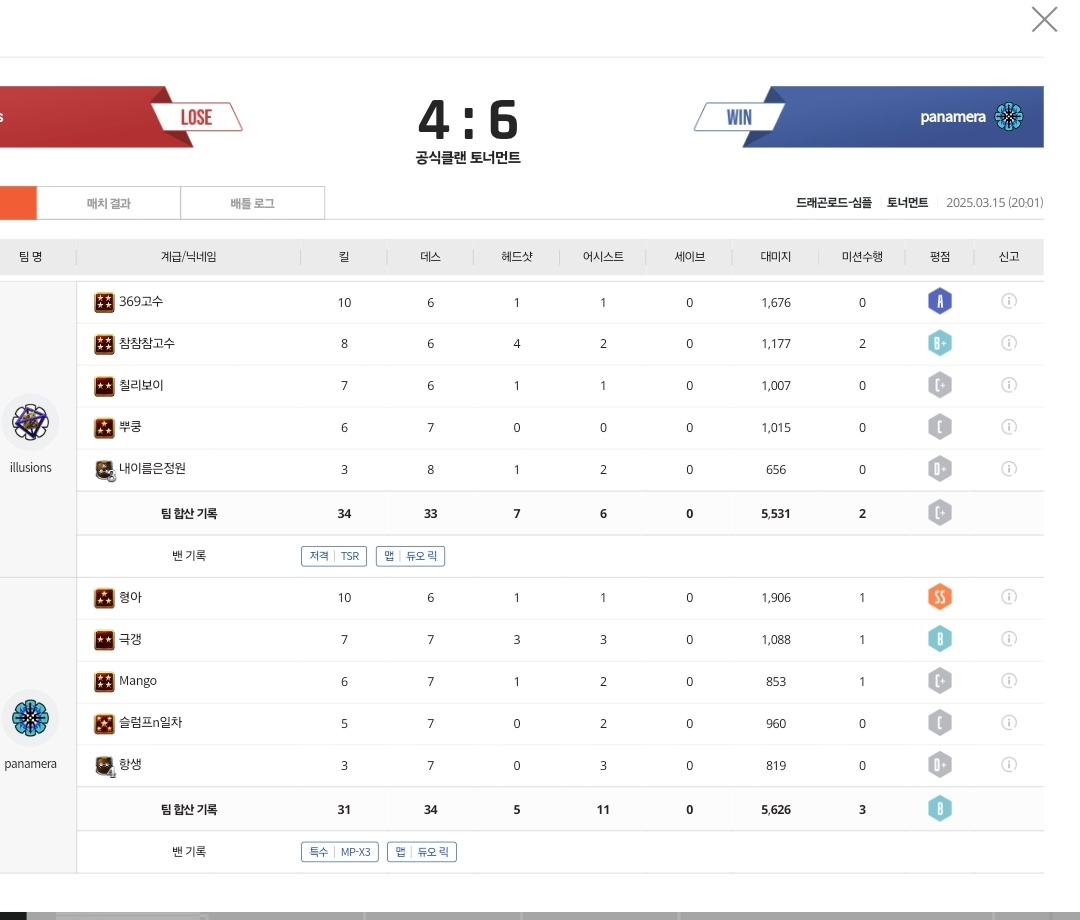Close the match result popup
The height and width of the screenshot is (920, 1080).
(x=1044, y=20)
